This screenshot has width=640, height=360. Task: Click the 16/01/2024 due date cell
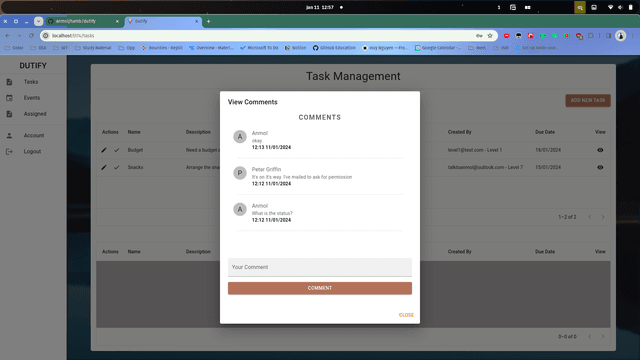(548, 150)
